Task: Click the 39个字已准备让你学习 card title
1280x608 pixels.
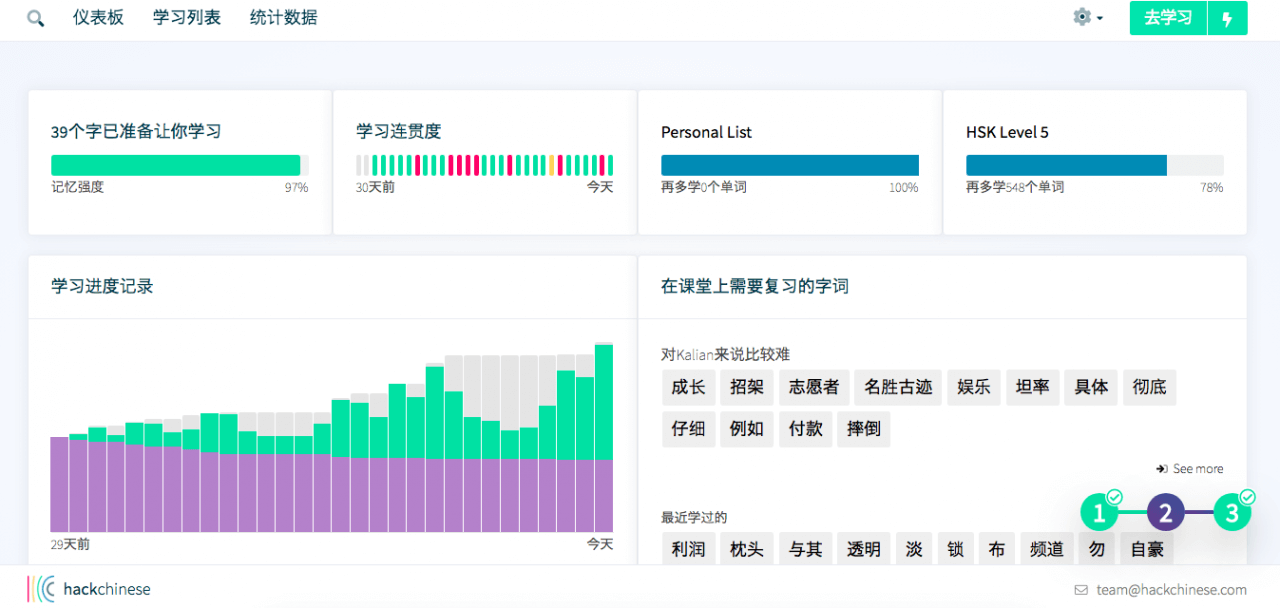Action: point(136,131)
